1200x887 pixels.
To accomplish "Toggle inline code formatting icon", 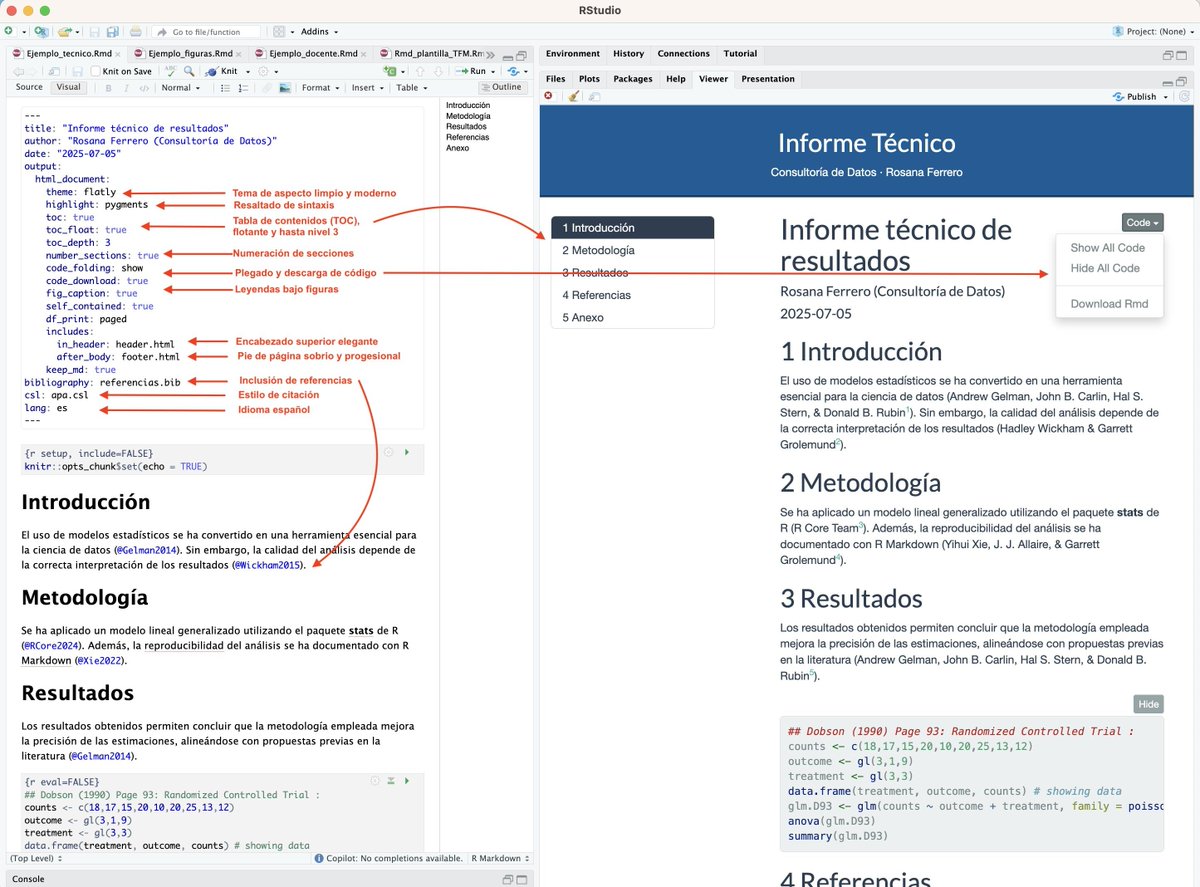I will [x=144, y=88].
